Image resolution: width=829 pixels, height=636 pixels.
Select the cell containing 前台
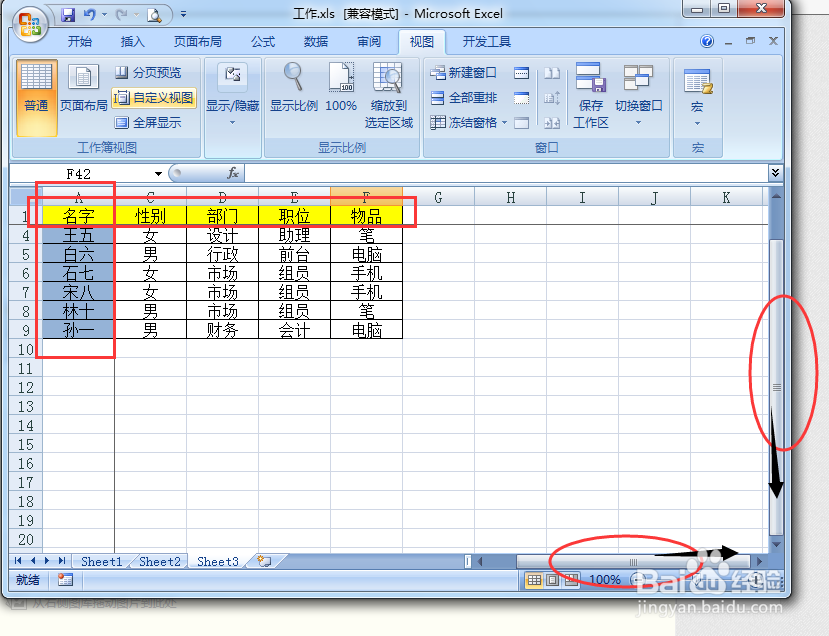[x=294, y=254]
